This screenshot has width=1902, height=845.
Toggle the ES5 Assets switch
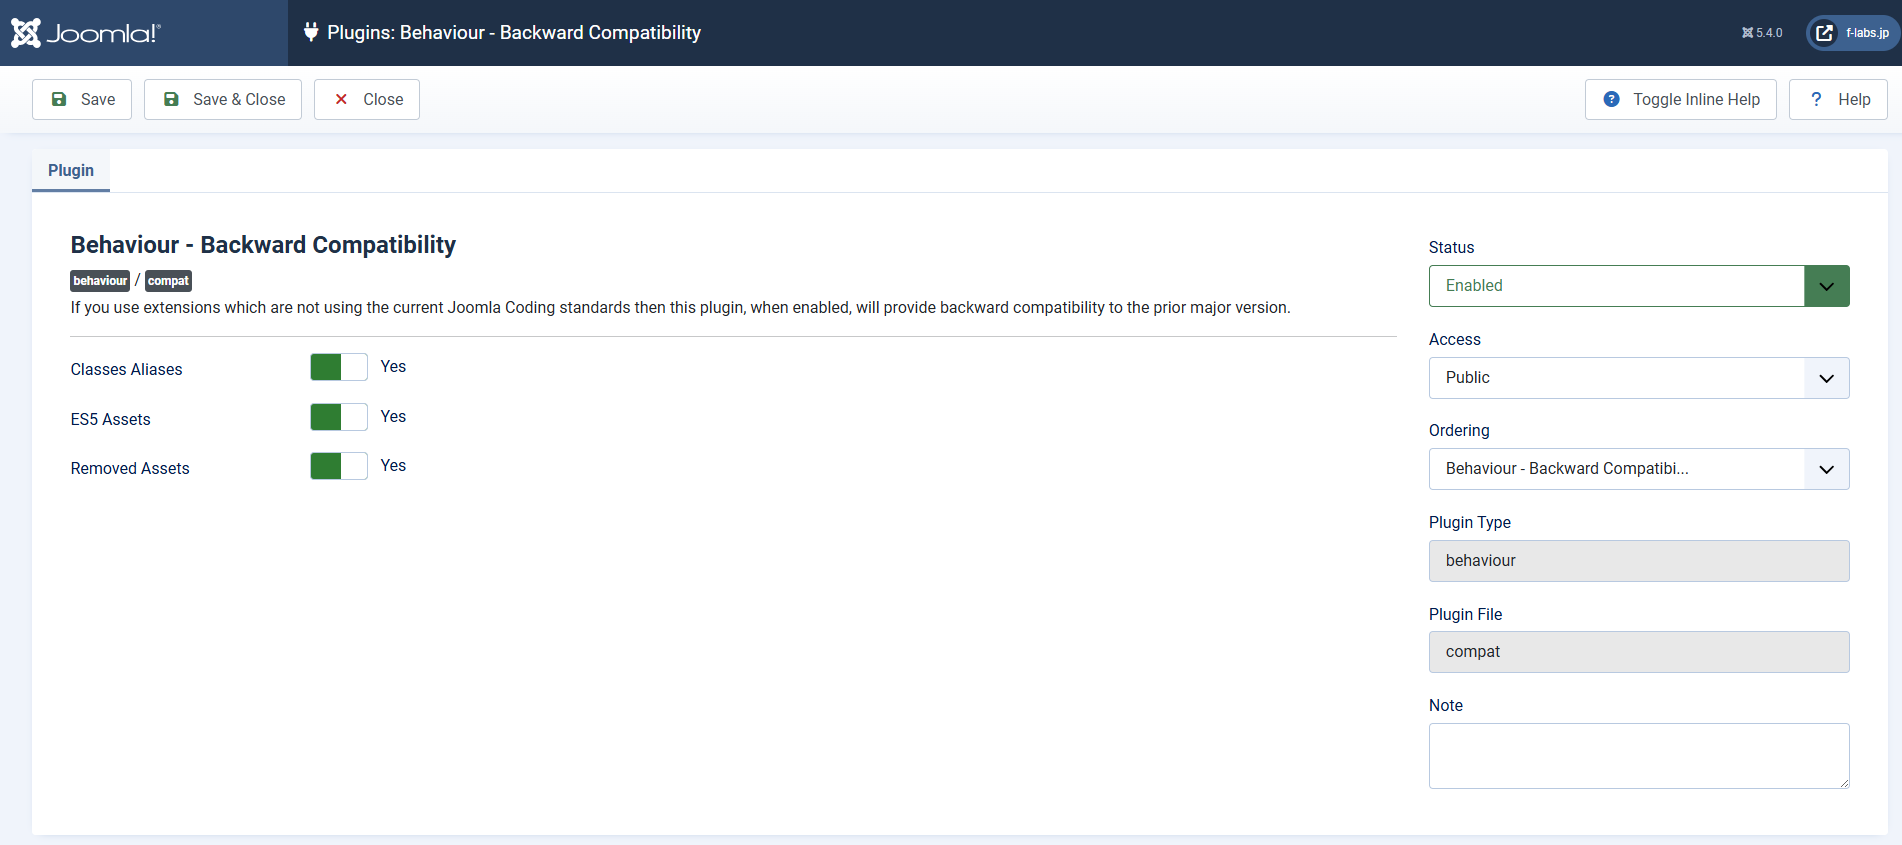pos(339,417)
